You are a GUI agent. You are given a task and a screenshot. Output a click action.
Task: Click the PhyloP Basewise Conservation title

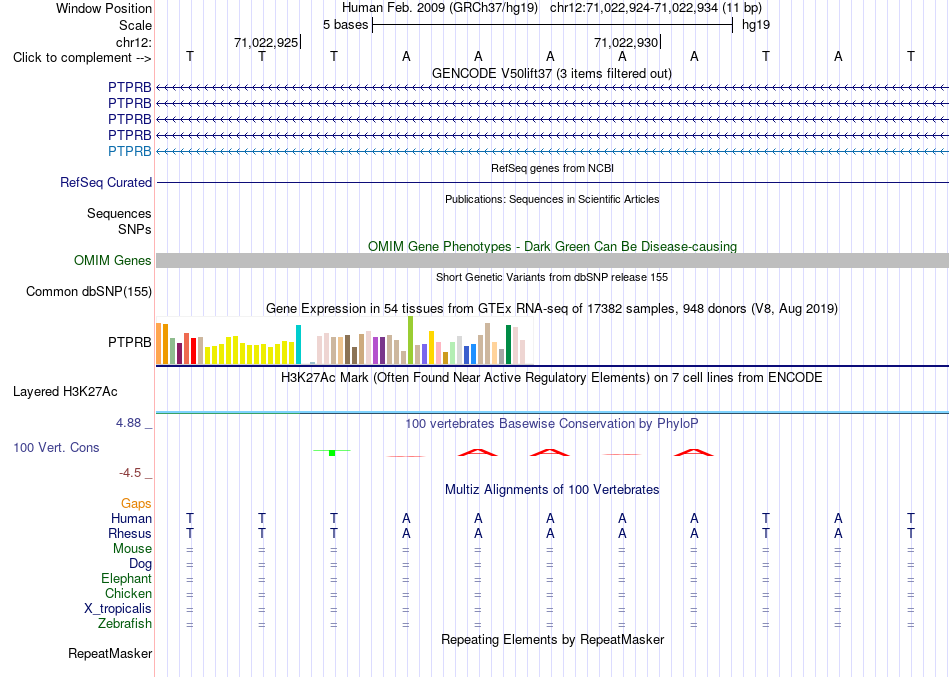(552, 424)
